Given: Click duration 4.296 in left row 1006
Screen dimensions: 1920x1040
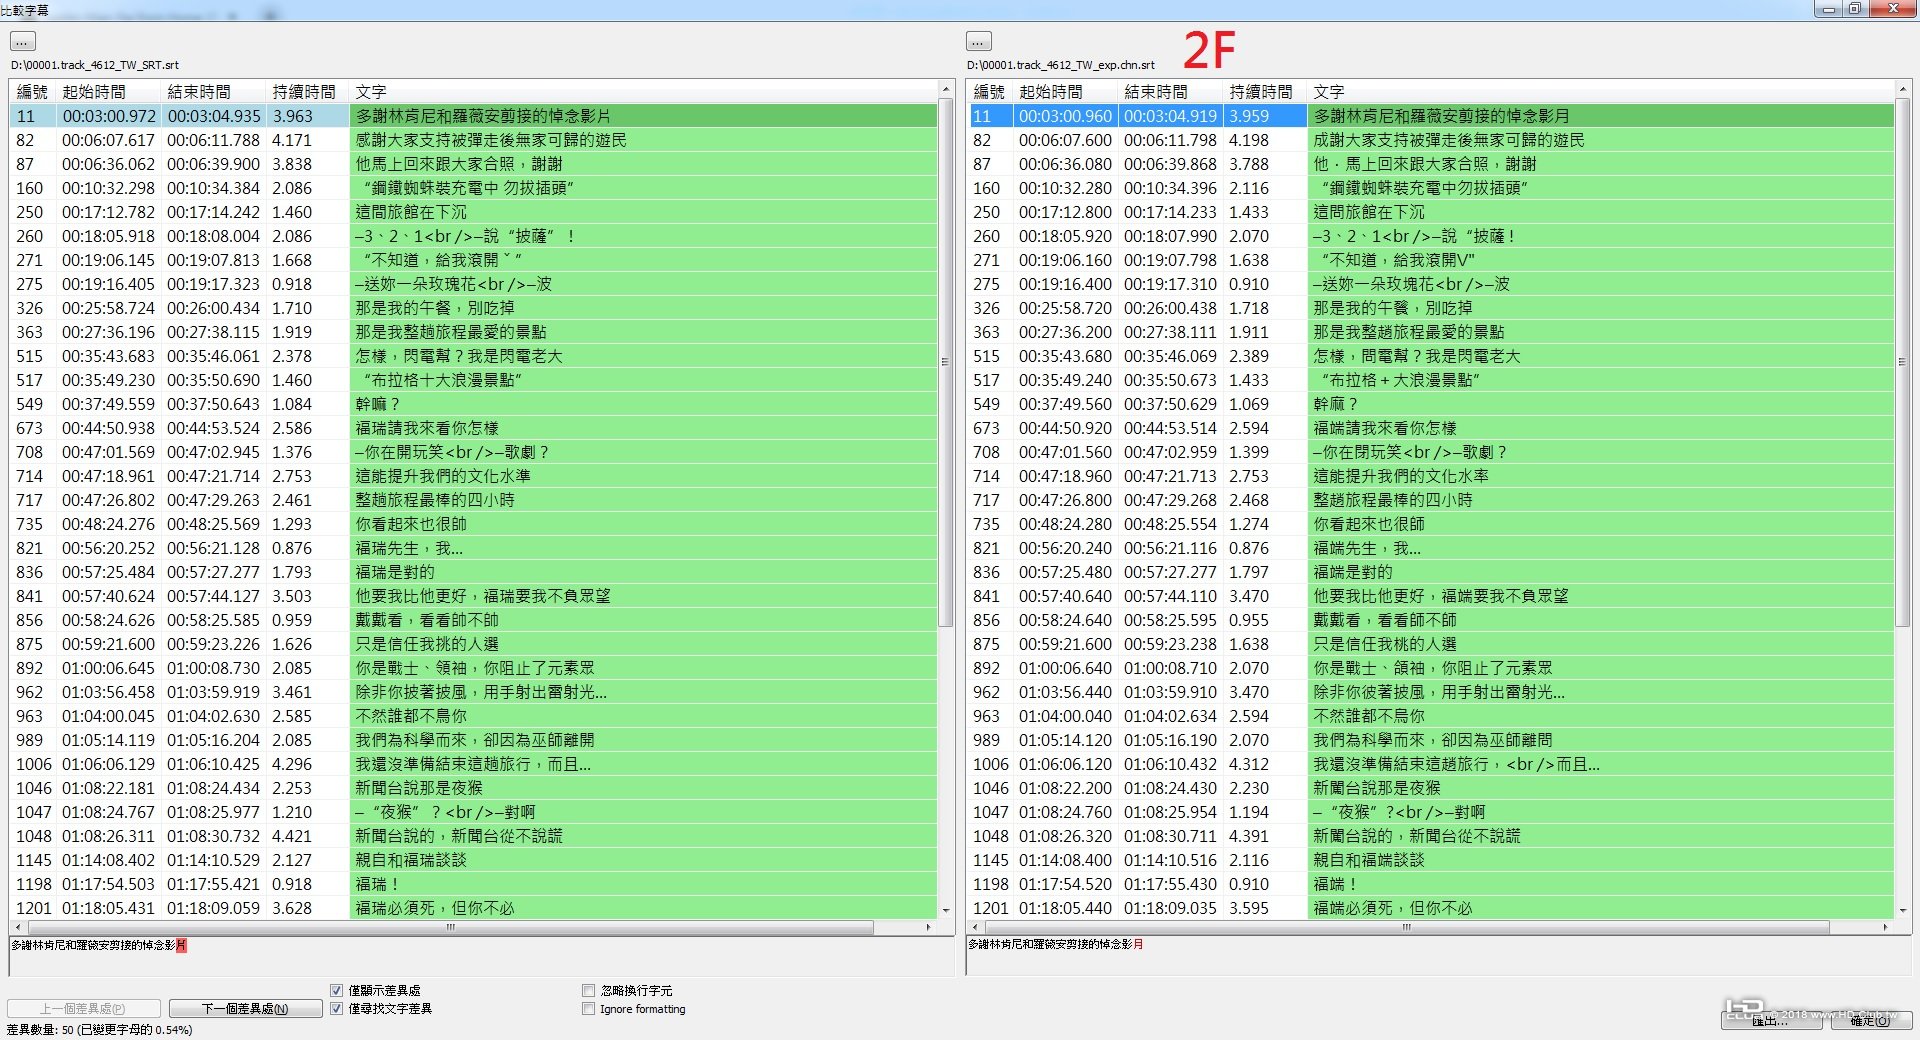Looking at the screenshot, I should pos(292,764).
